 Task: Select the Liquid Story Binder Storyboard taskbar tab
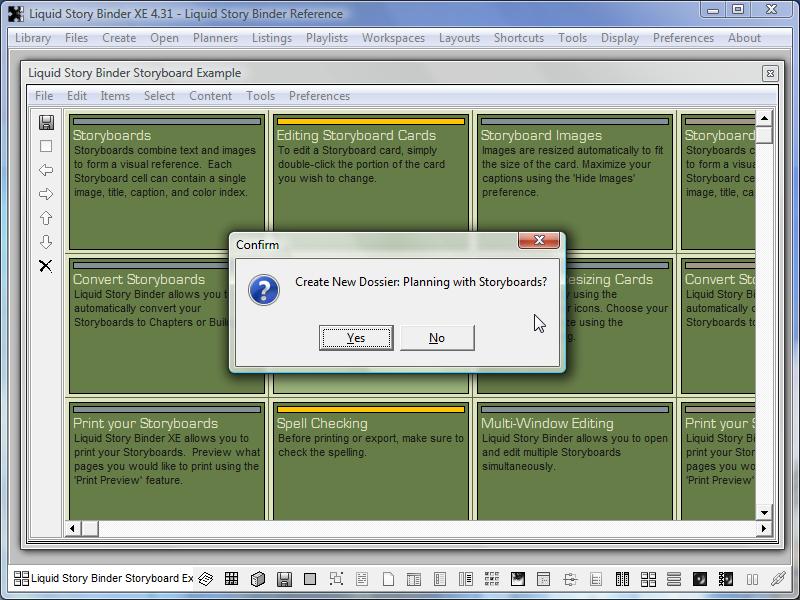(104, 578)
